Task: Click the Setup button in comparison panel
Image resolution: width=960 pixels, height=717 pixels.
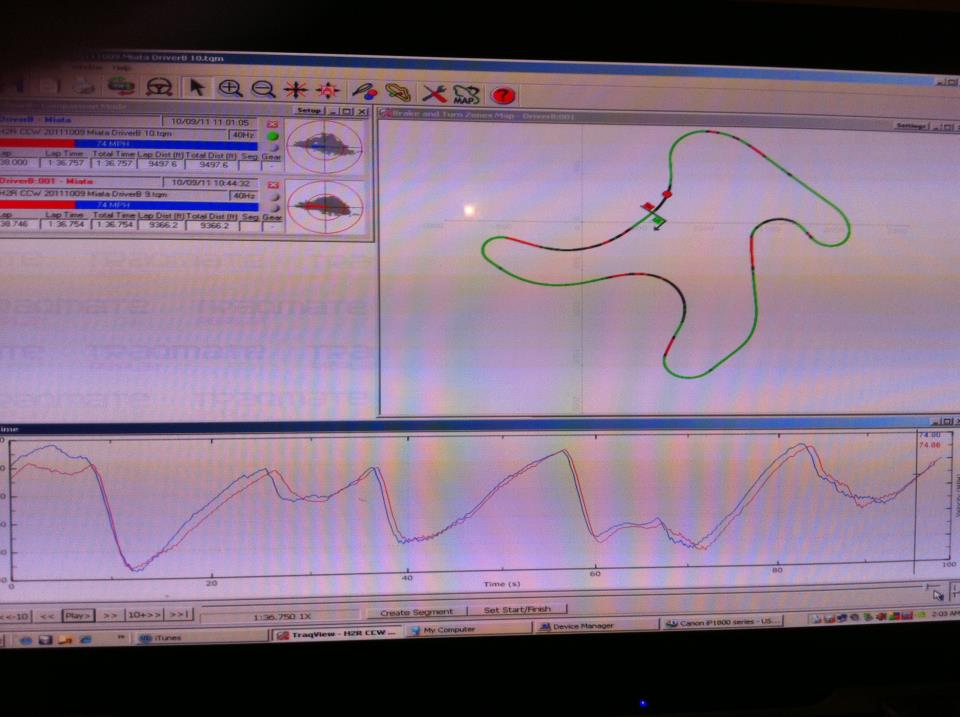Action: pyautogui.click(x=308, y=111)
